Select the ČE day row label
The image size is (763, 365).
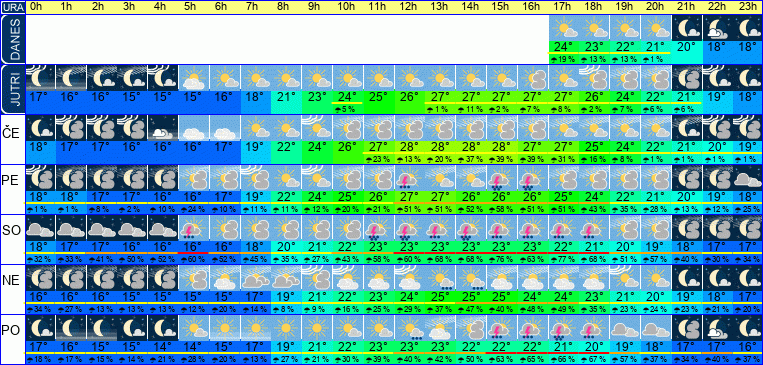click(x=13, y=133)
